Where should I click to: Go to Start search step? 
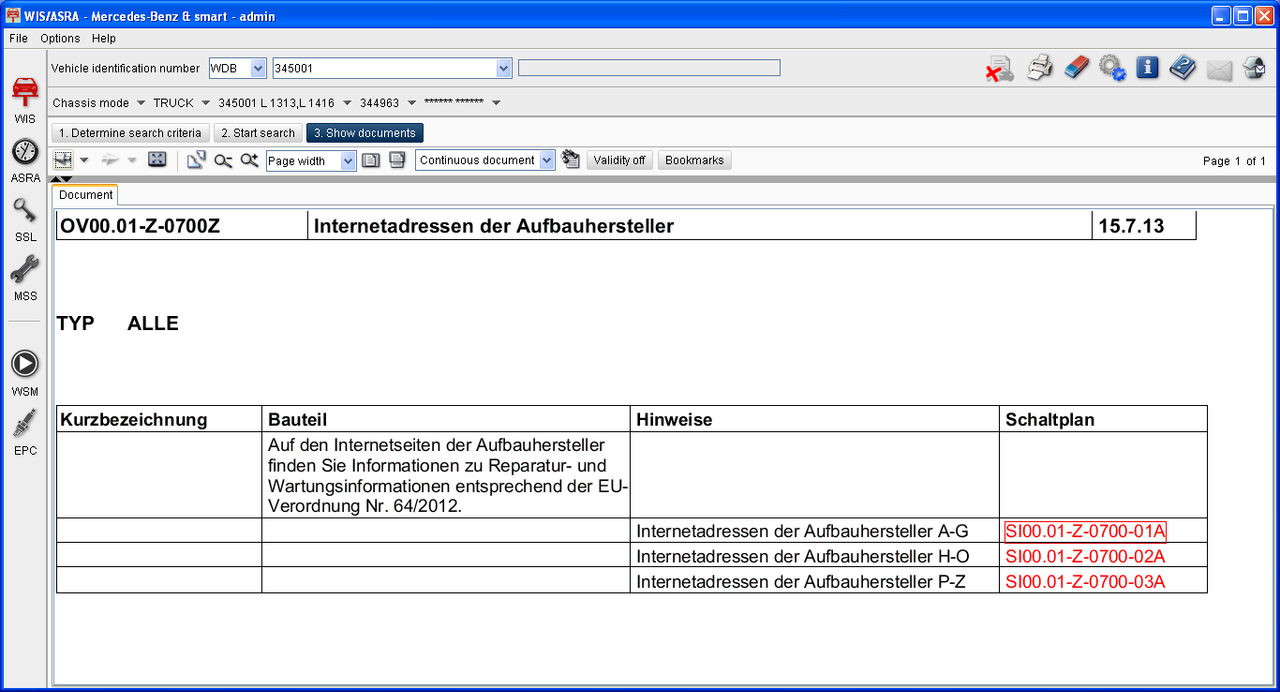(258, 133)
